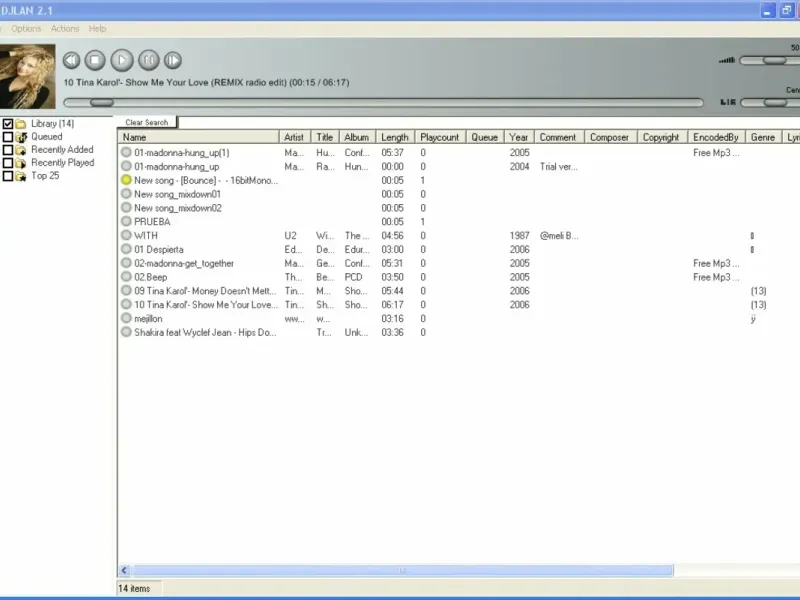Click the Recently Added folder icon
Viewport: 800px width, 600px height.
click(x=21, y=150)
